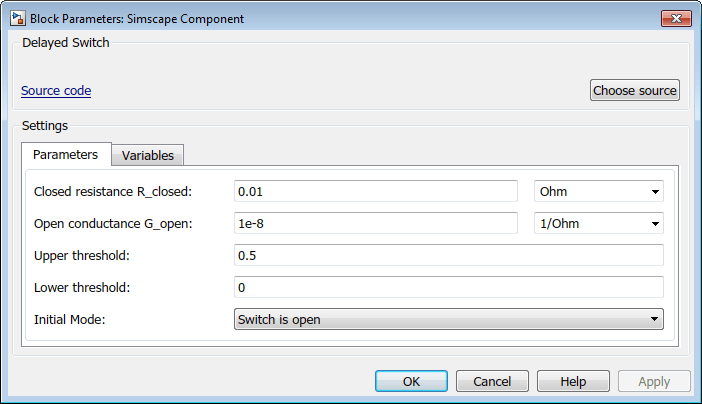Expand the 1/Ohm unit dropdown
Screen dimensions: 702x404
598,224
